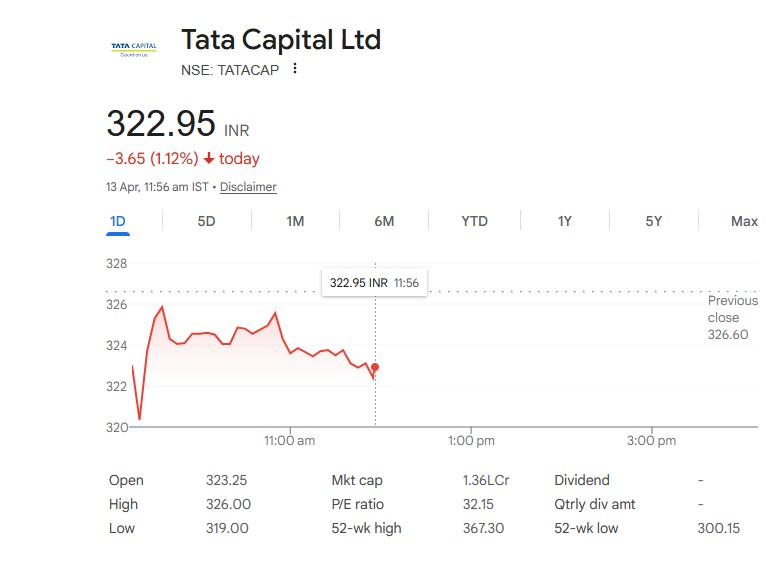
Task: Switch to the 5Y chart tab
Action: click(653, 221)
